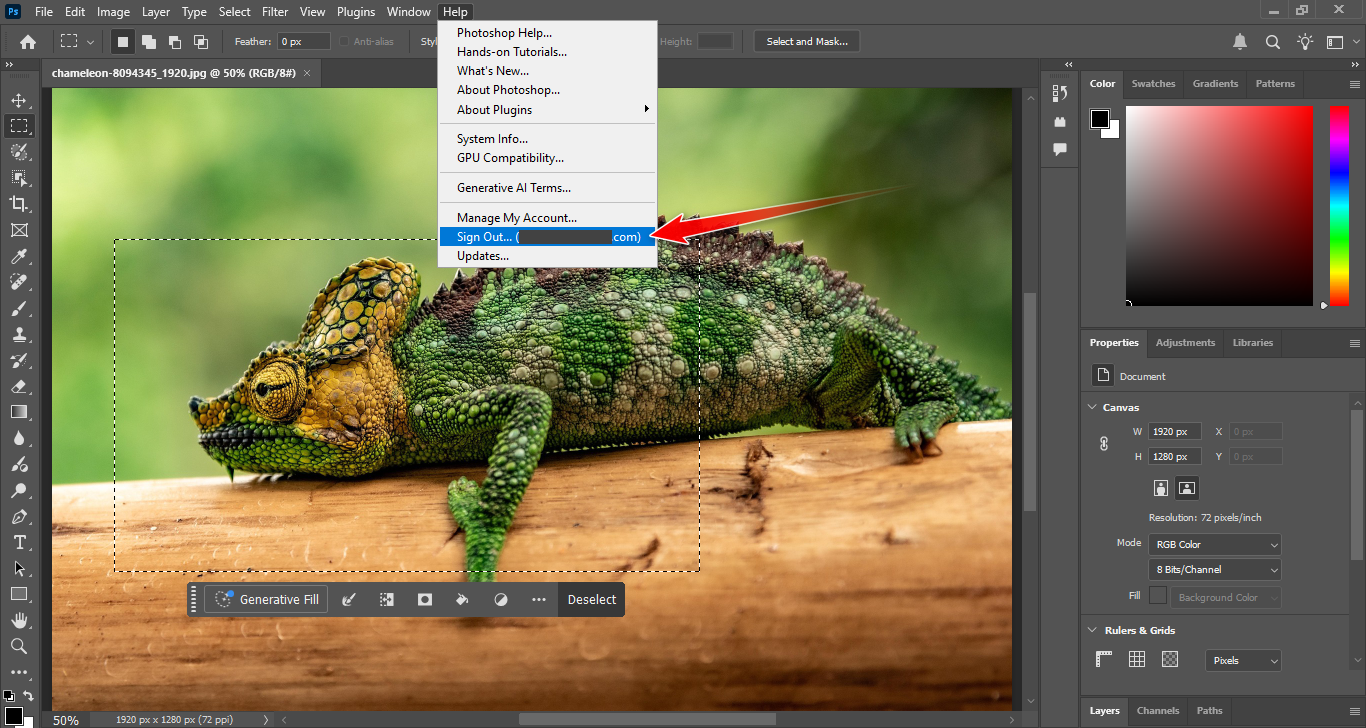1366x728 pixels.
Task: Select the Move tool
Action: point(18,100)
